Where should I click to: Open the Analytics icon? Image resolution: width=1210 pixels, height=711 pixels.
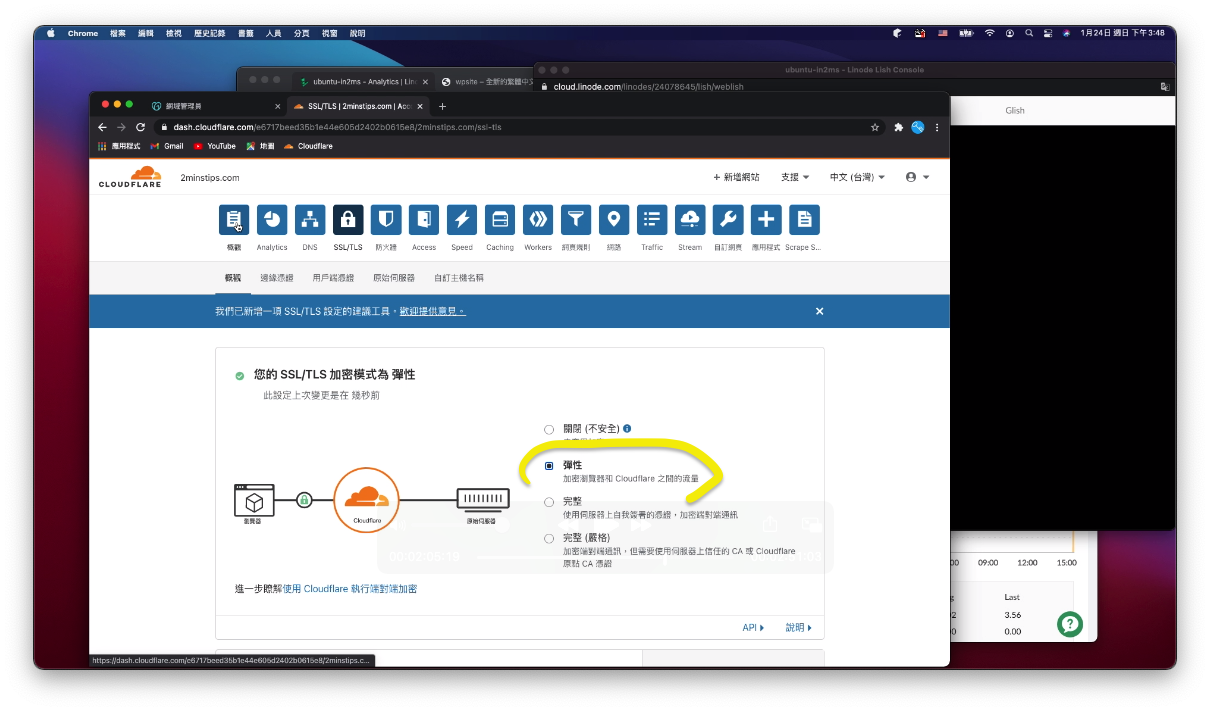click(x=272, y=219)
